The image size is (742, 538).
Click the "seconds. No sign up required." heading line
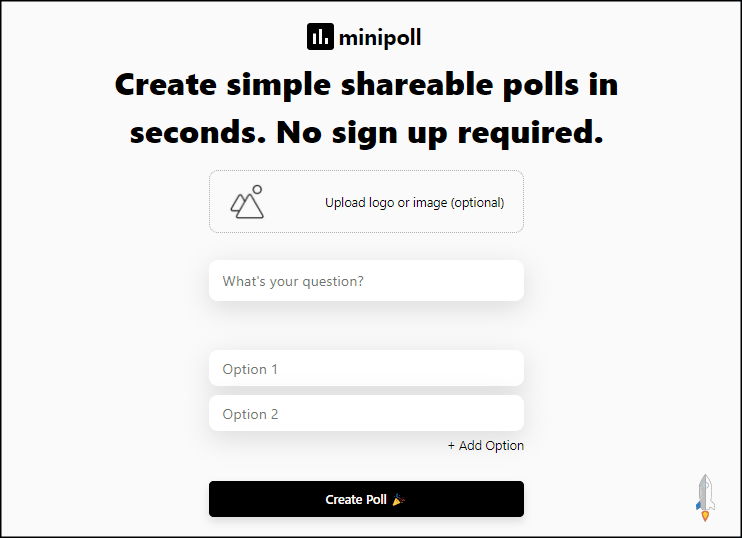coord(366,132)
